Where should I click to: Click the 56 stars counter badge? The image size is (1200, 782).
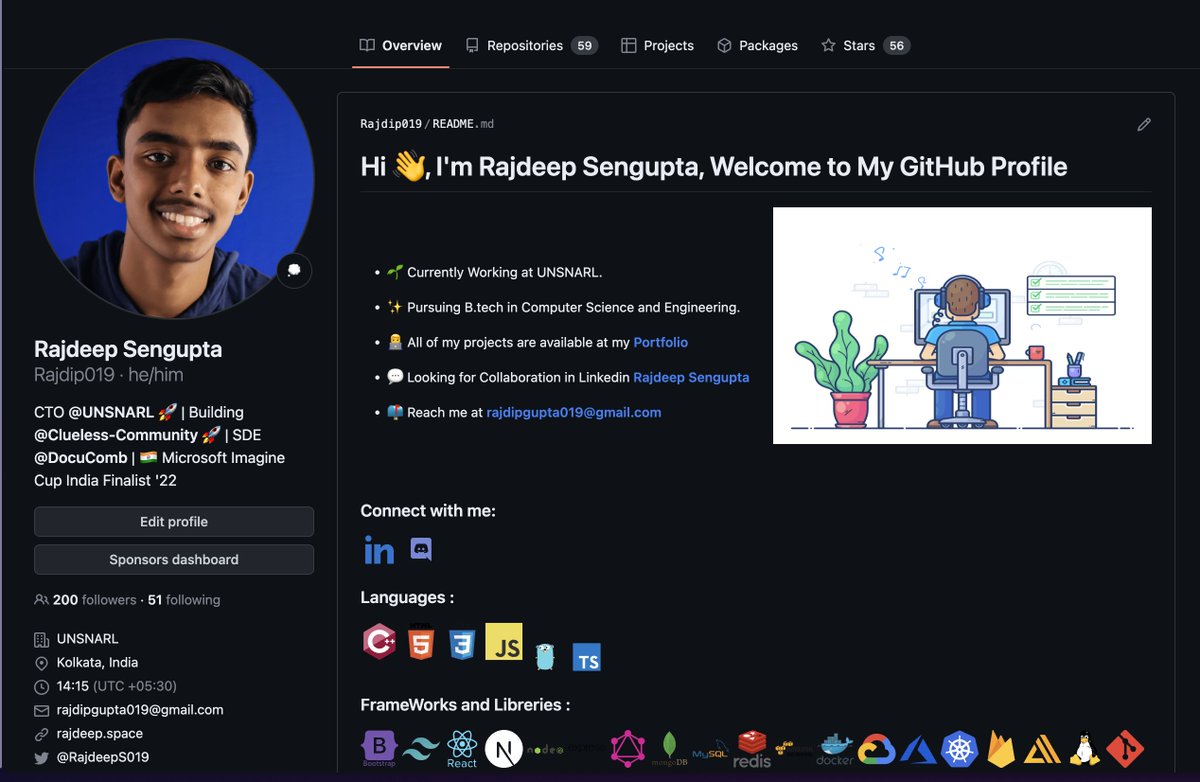(897, 46)
